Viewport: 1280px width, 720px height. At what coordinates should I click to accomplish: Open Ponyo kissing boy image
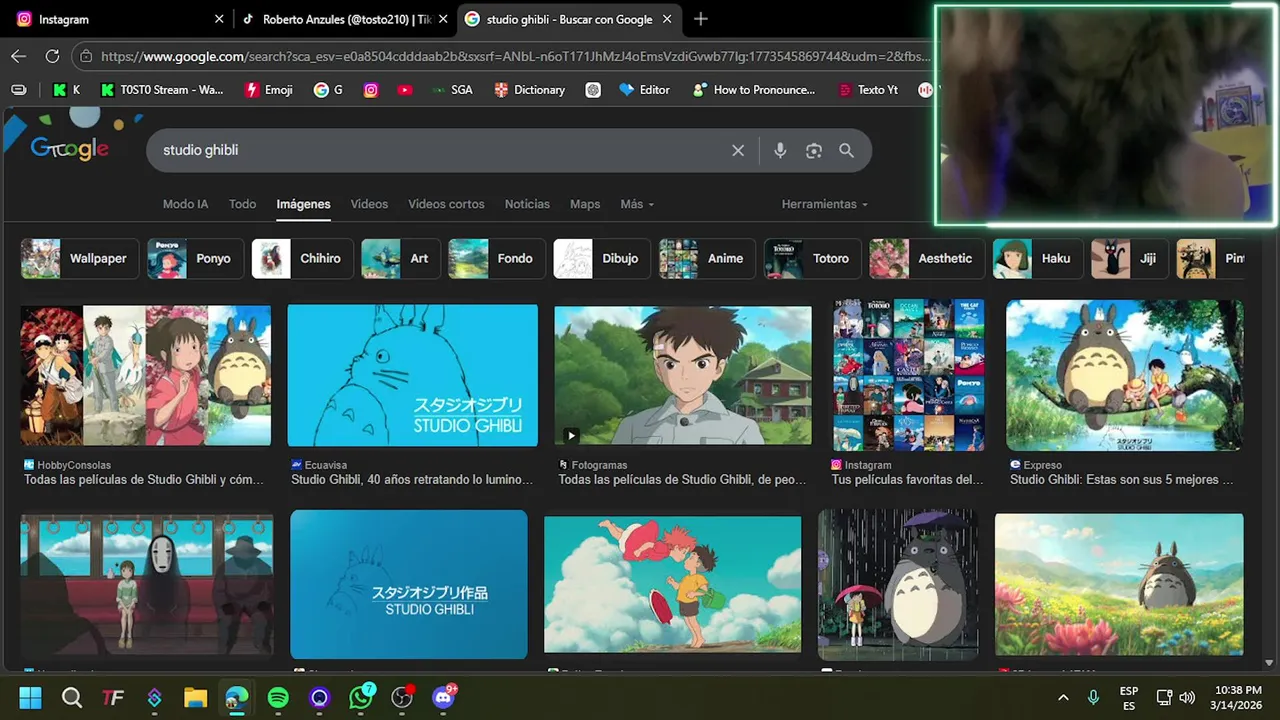pos(672,584)
